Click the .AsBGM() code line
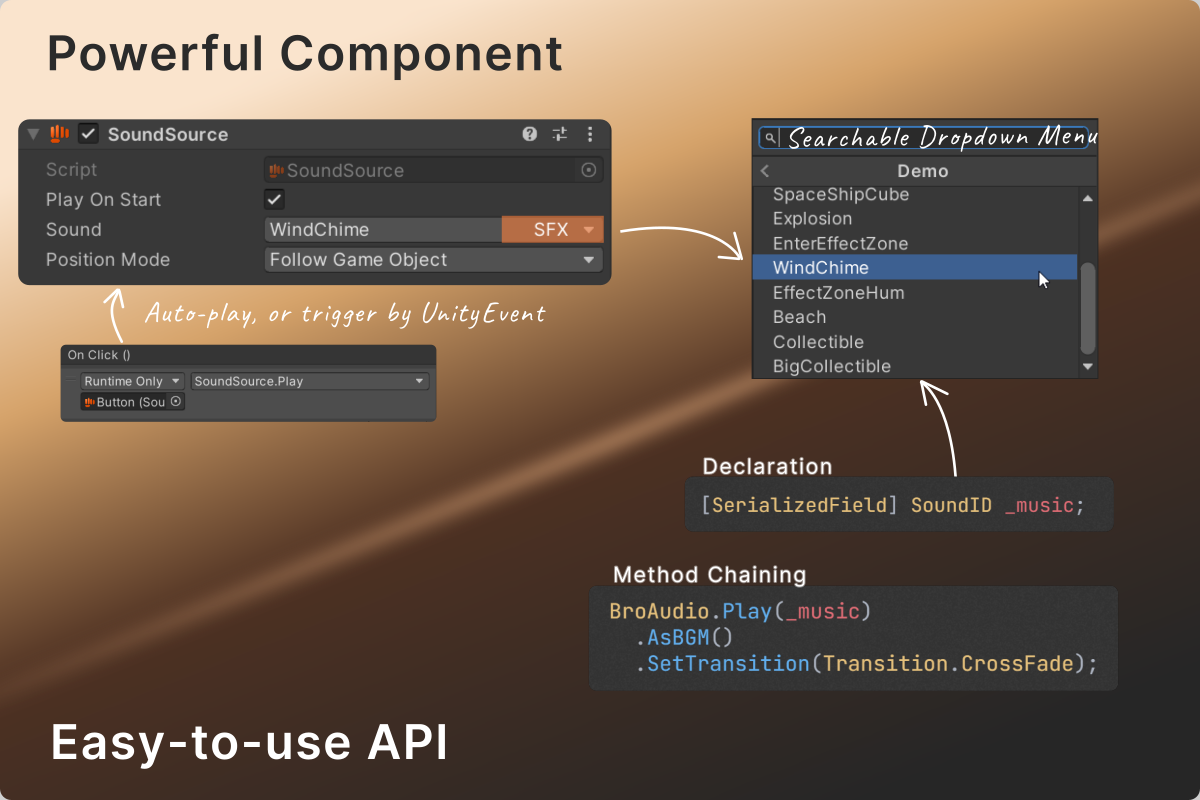Image resolution: width=1200 pixels, height=800 pixels. tap(684, 638)
